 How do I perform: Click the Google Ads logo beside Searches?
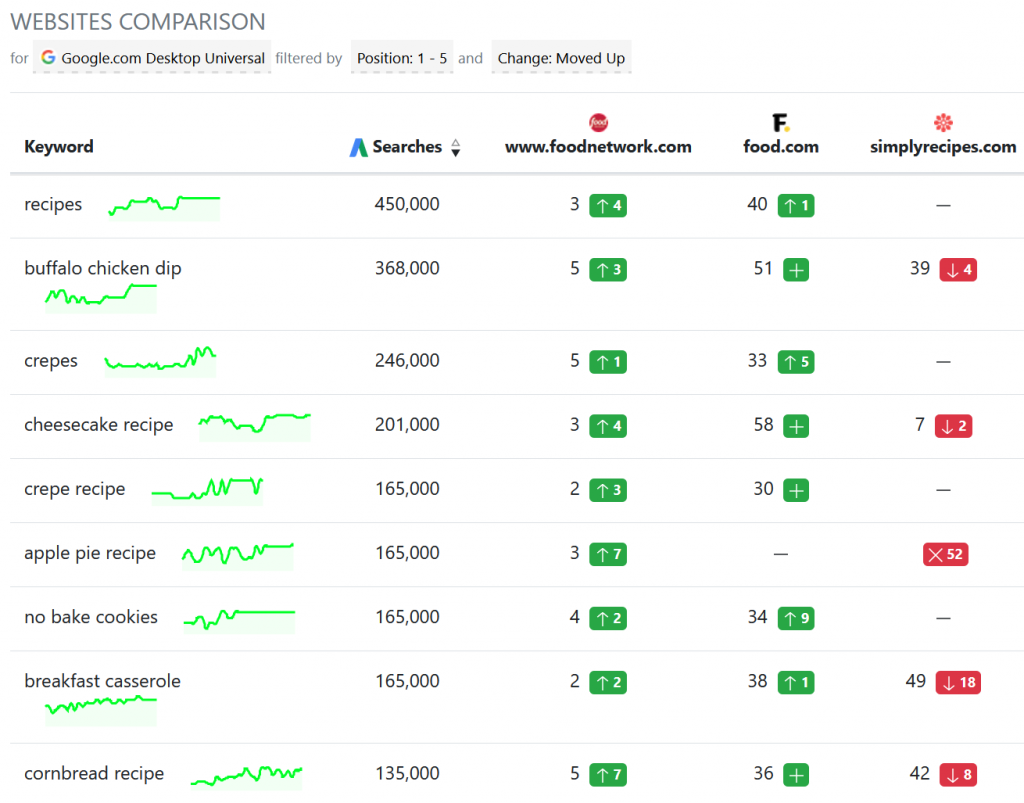(x=358, y=148)
